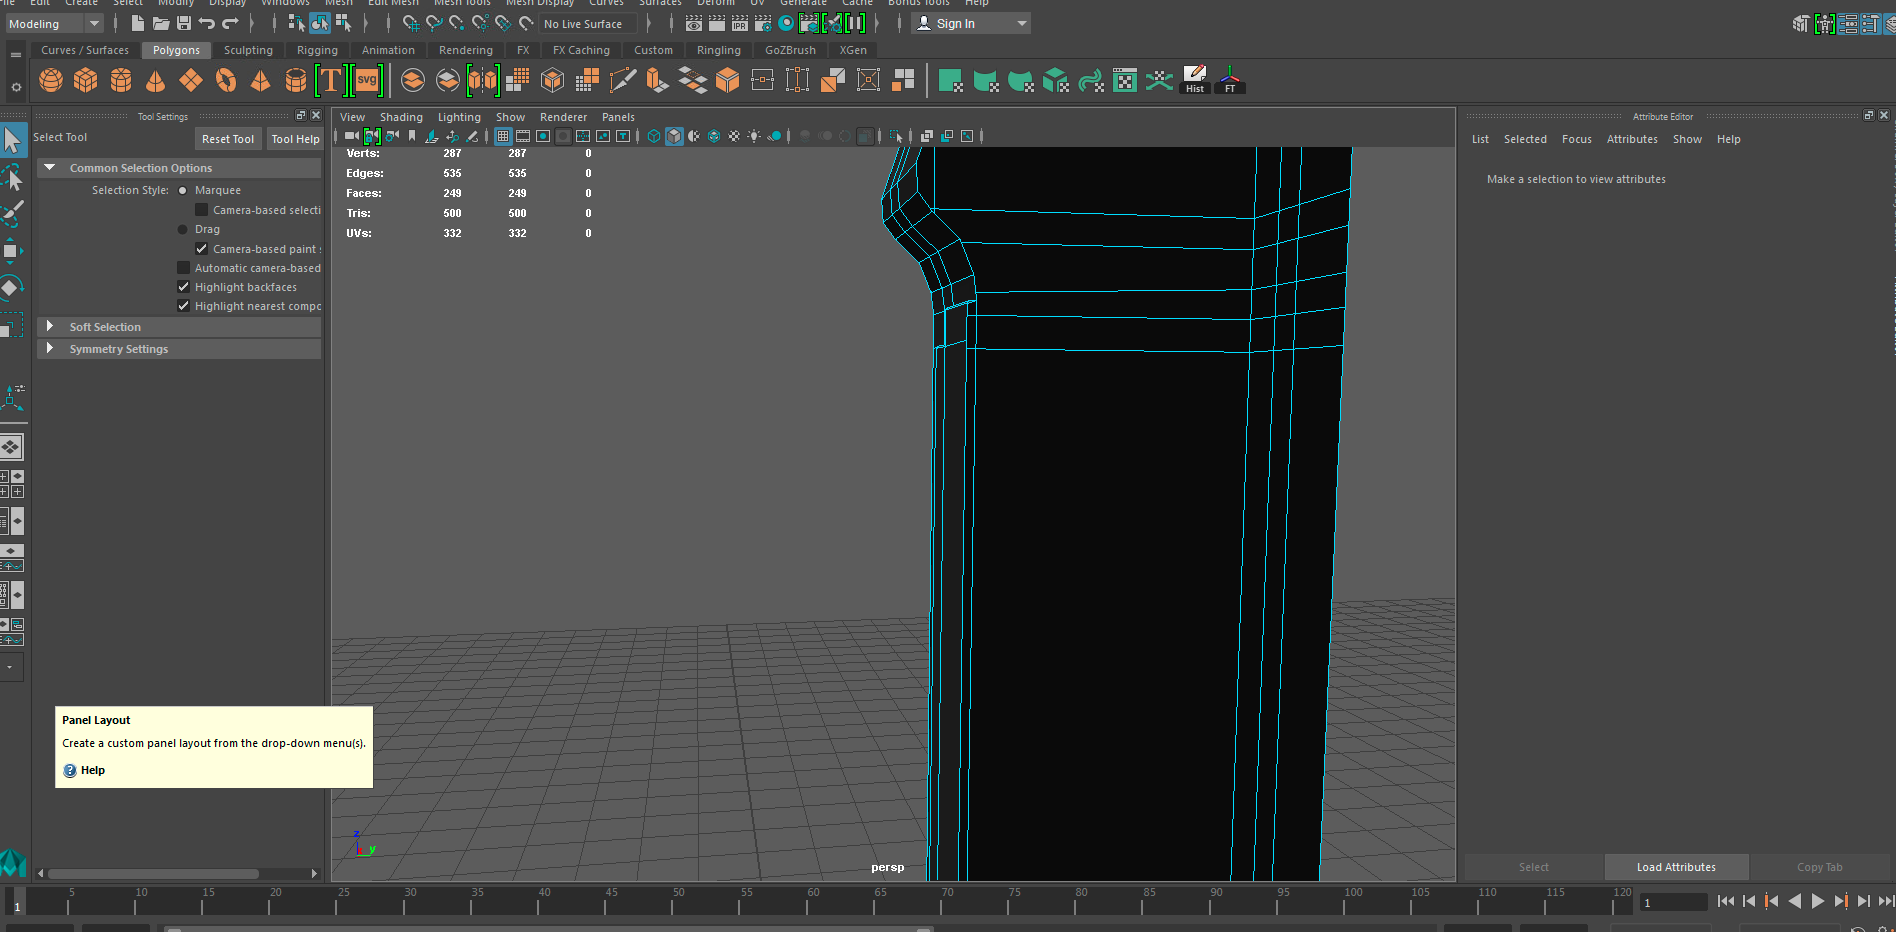Open the Shading menu in the viewport
Image resolution: width=1896 pixels, height=932 pixels.
pyautogui.click(x=401, y=117)
